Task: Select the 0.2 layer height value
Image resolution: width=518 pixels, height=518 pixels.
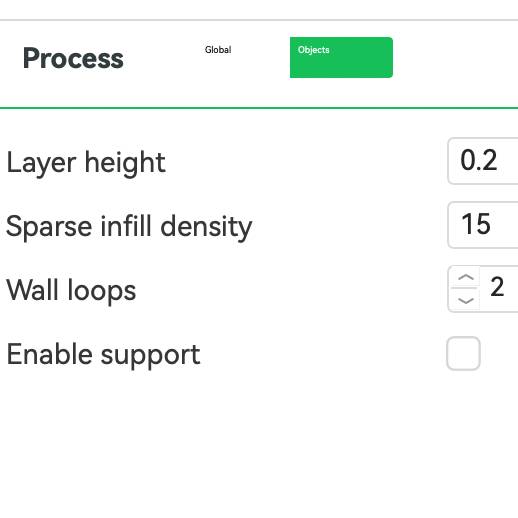Action: pyautogui.click(x=479, y=160)
